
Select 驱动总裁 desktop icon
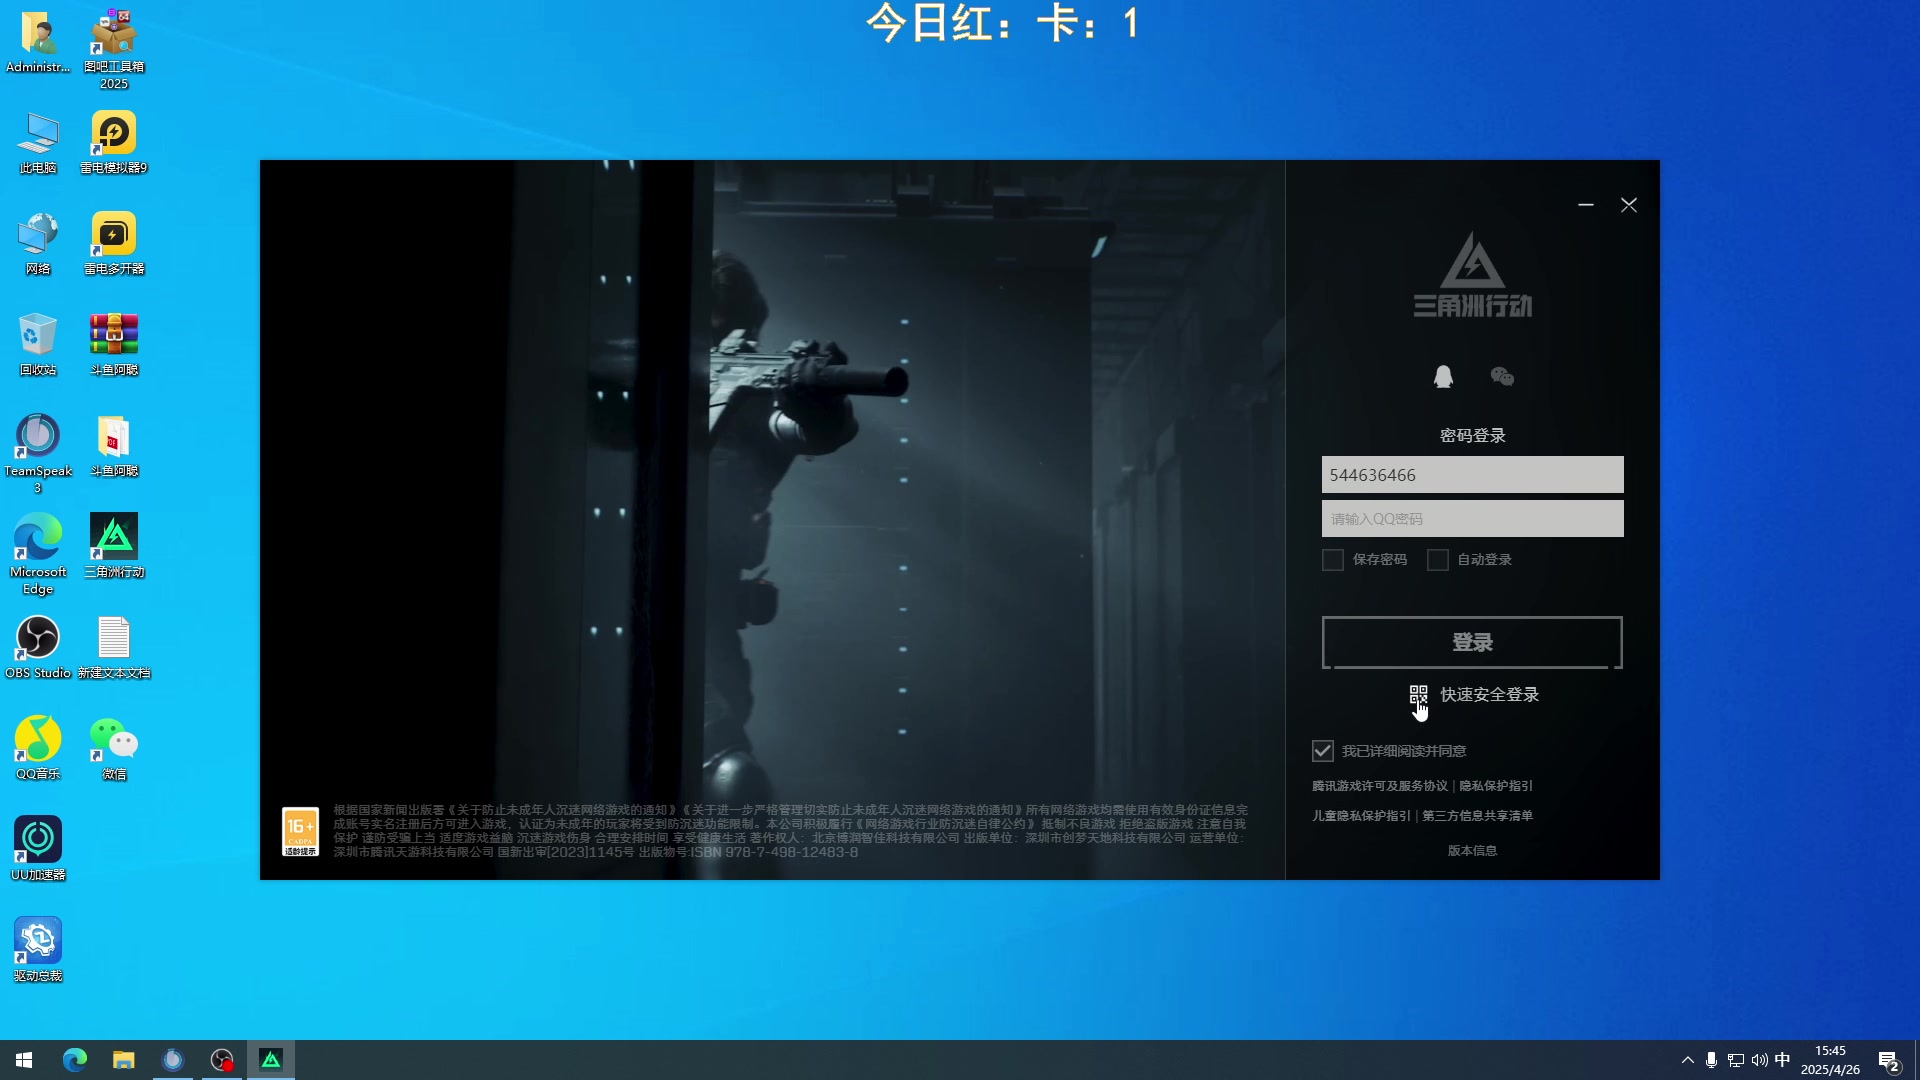[38, 951]
